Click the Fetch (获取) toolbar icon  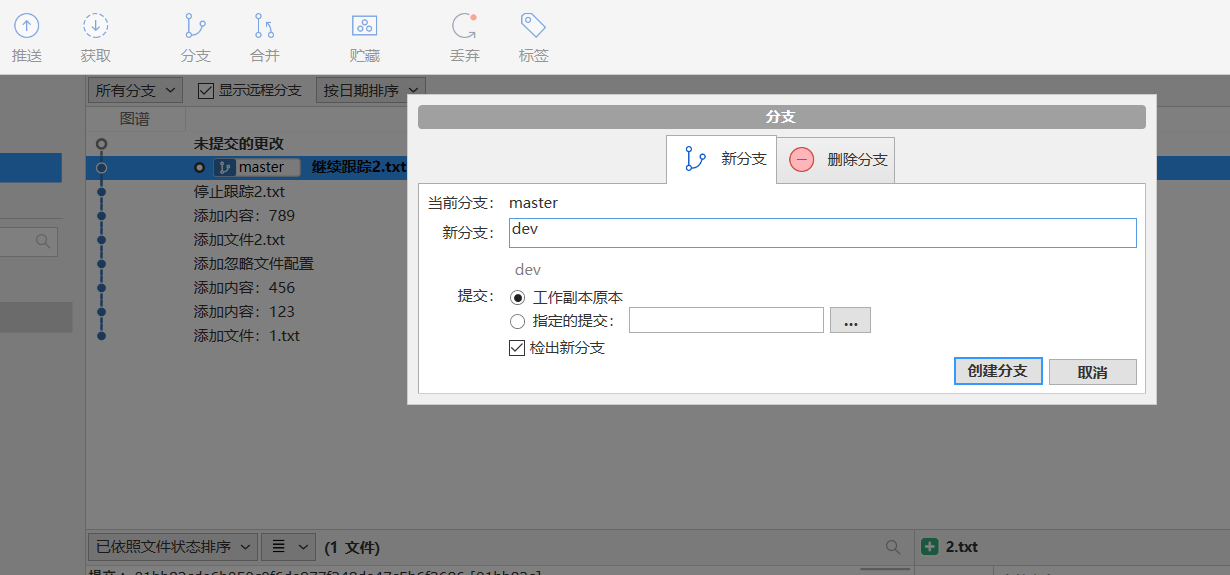click(95, 27)
